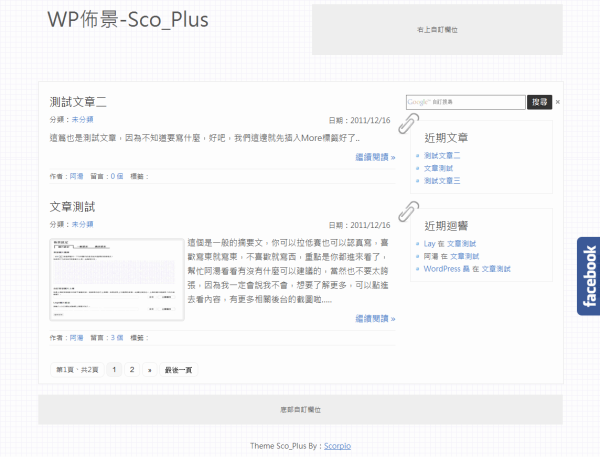Open the WP佈景-Sco_Plus site title

(128, 21)
